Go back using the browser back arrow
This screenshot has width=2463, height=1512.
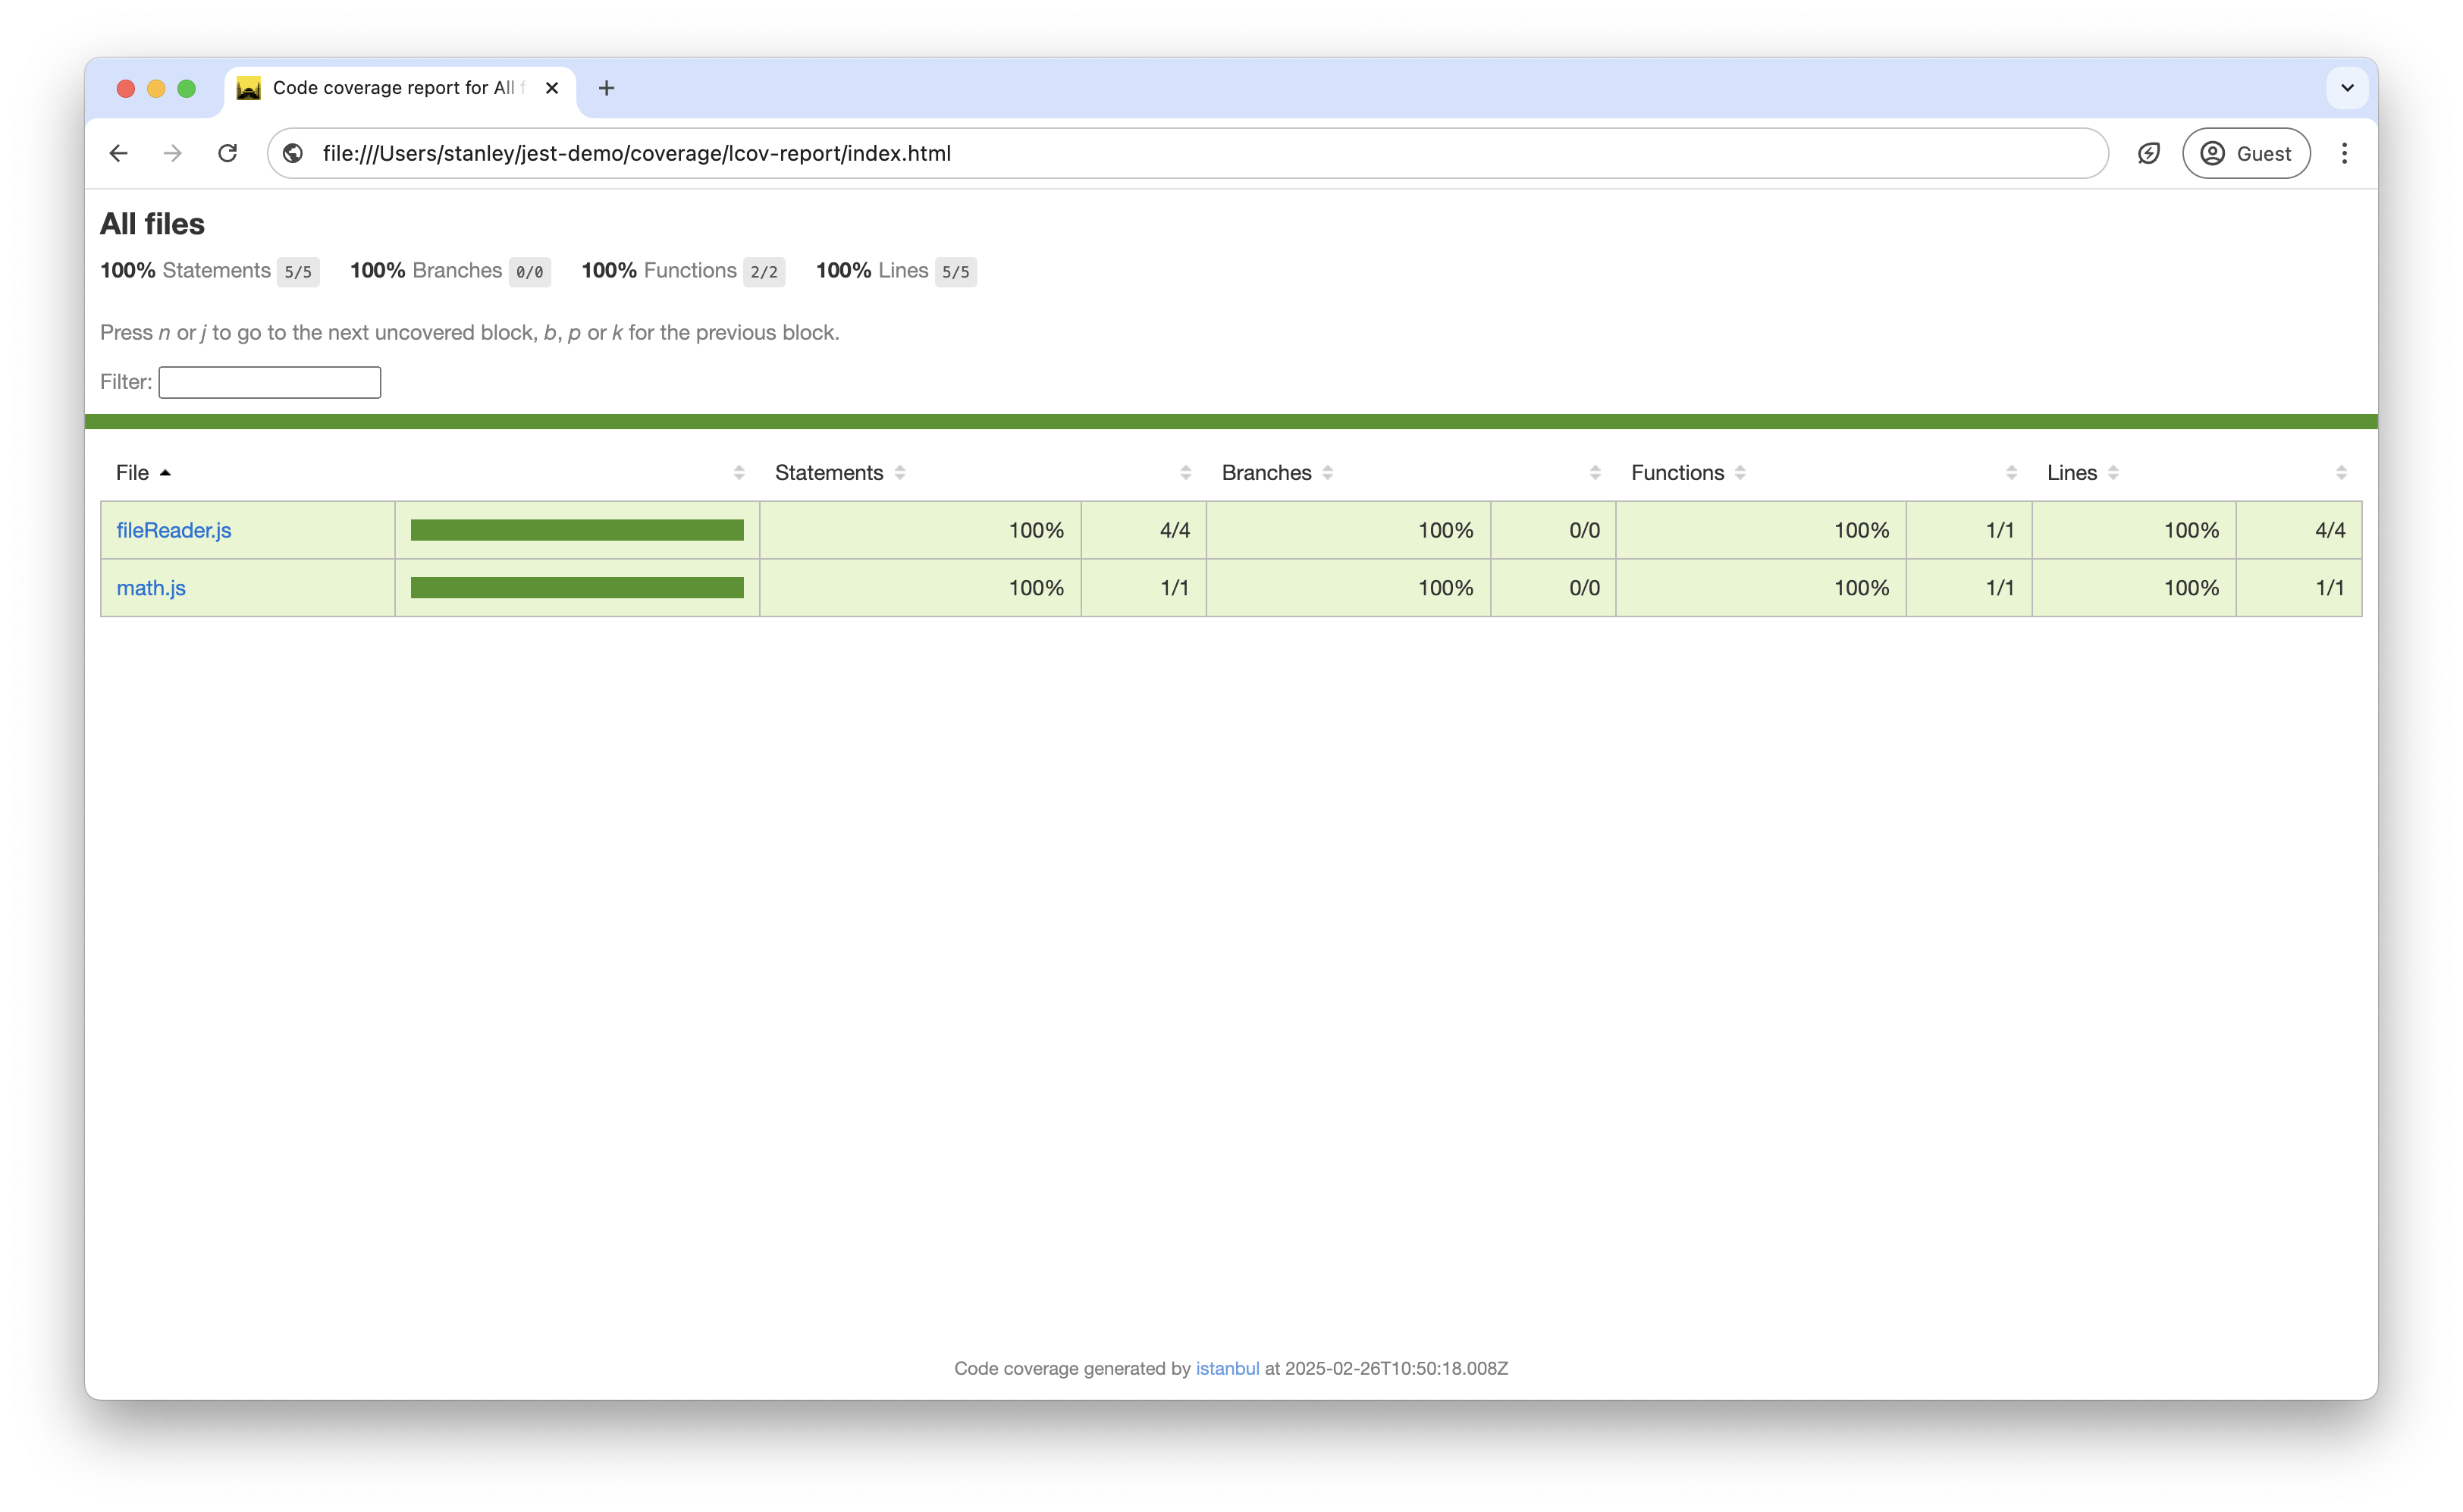[118, 153]
